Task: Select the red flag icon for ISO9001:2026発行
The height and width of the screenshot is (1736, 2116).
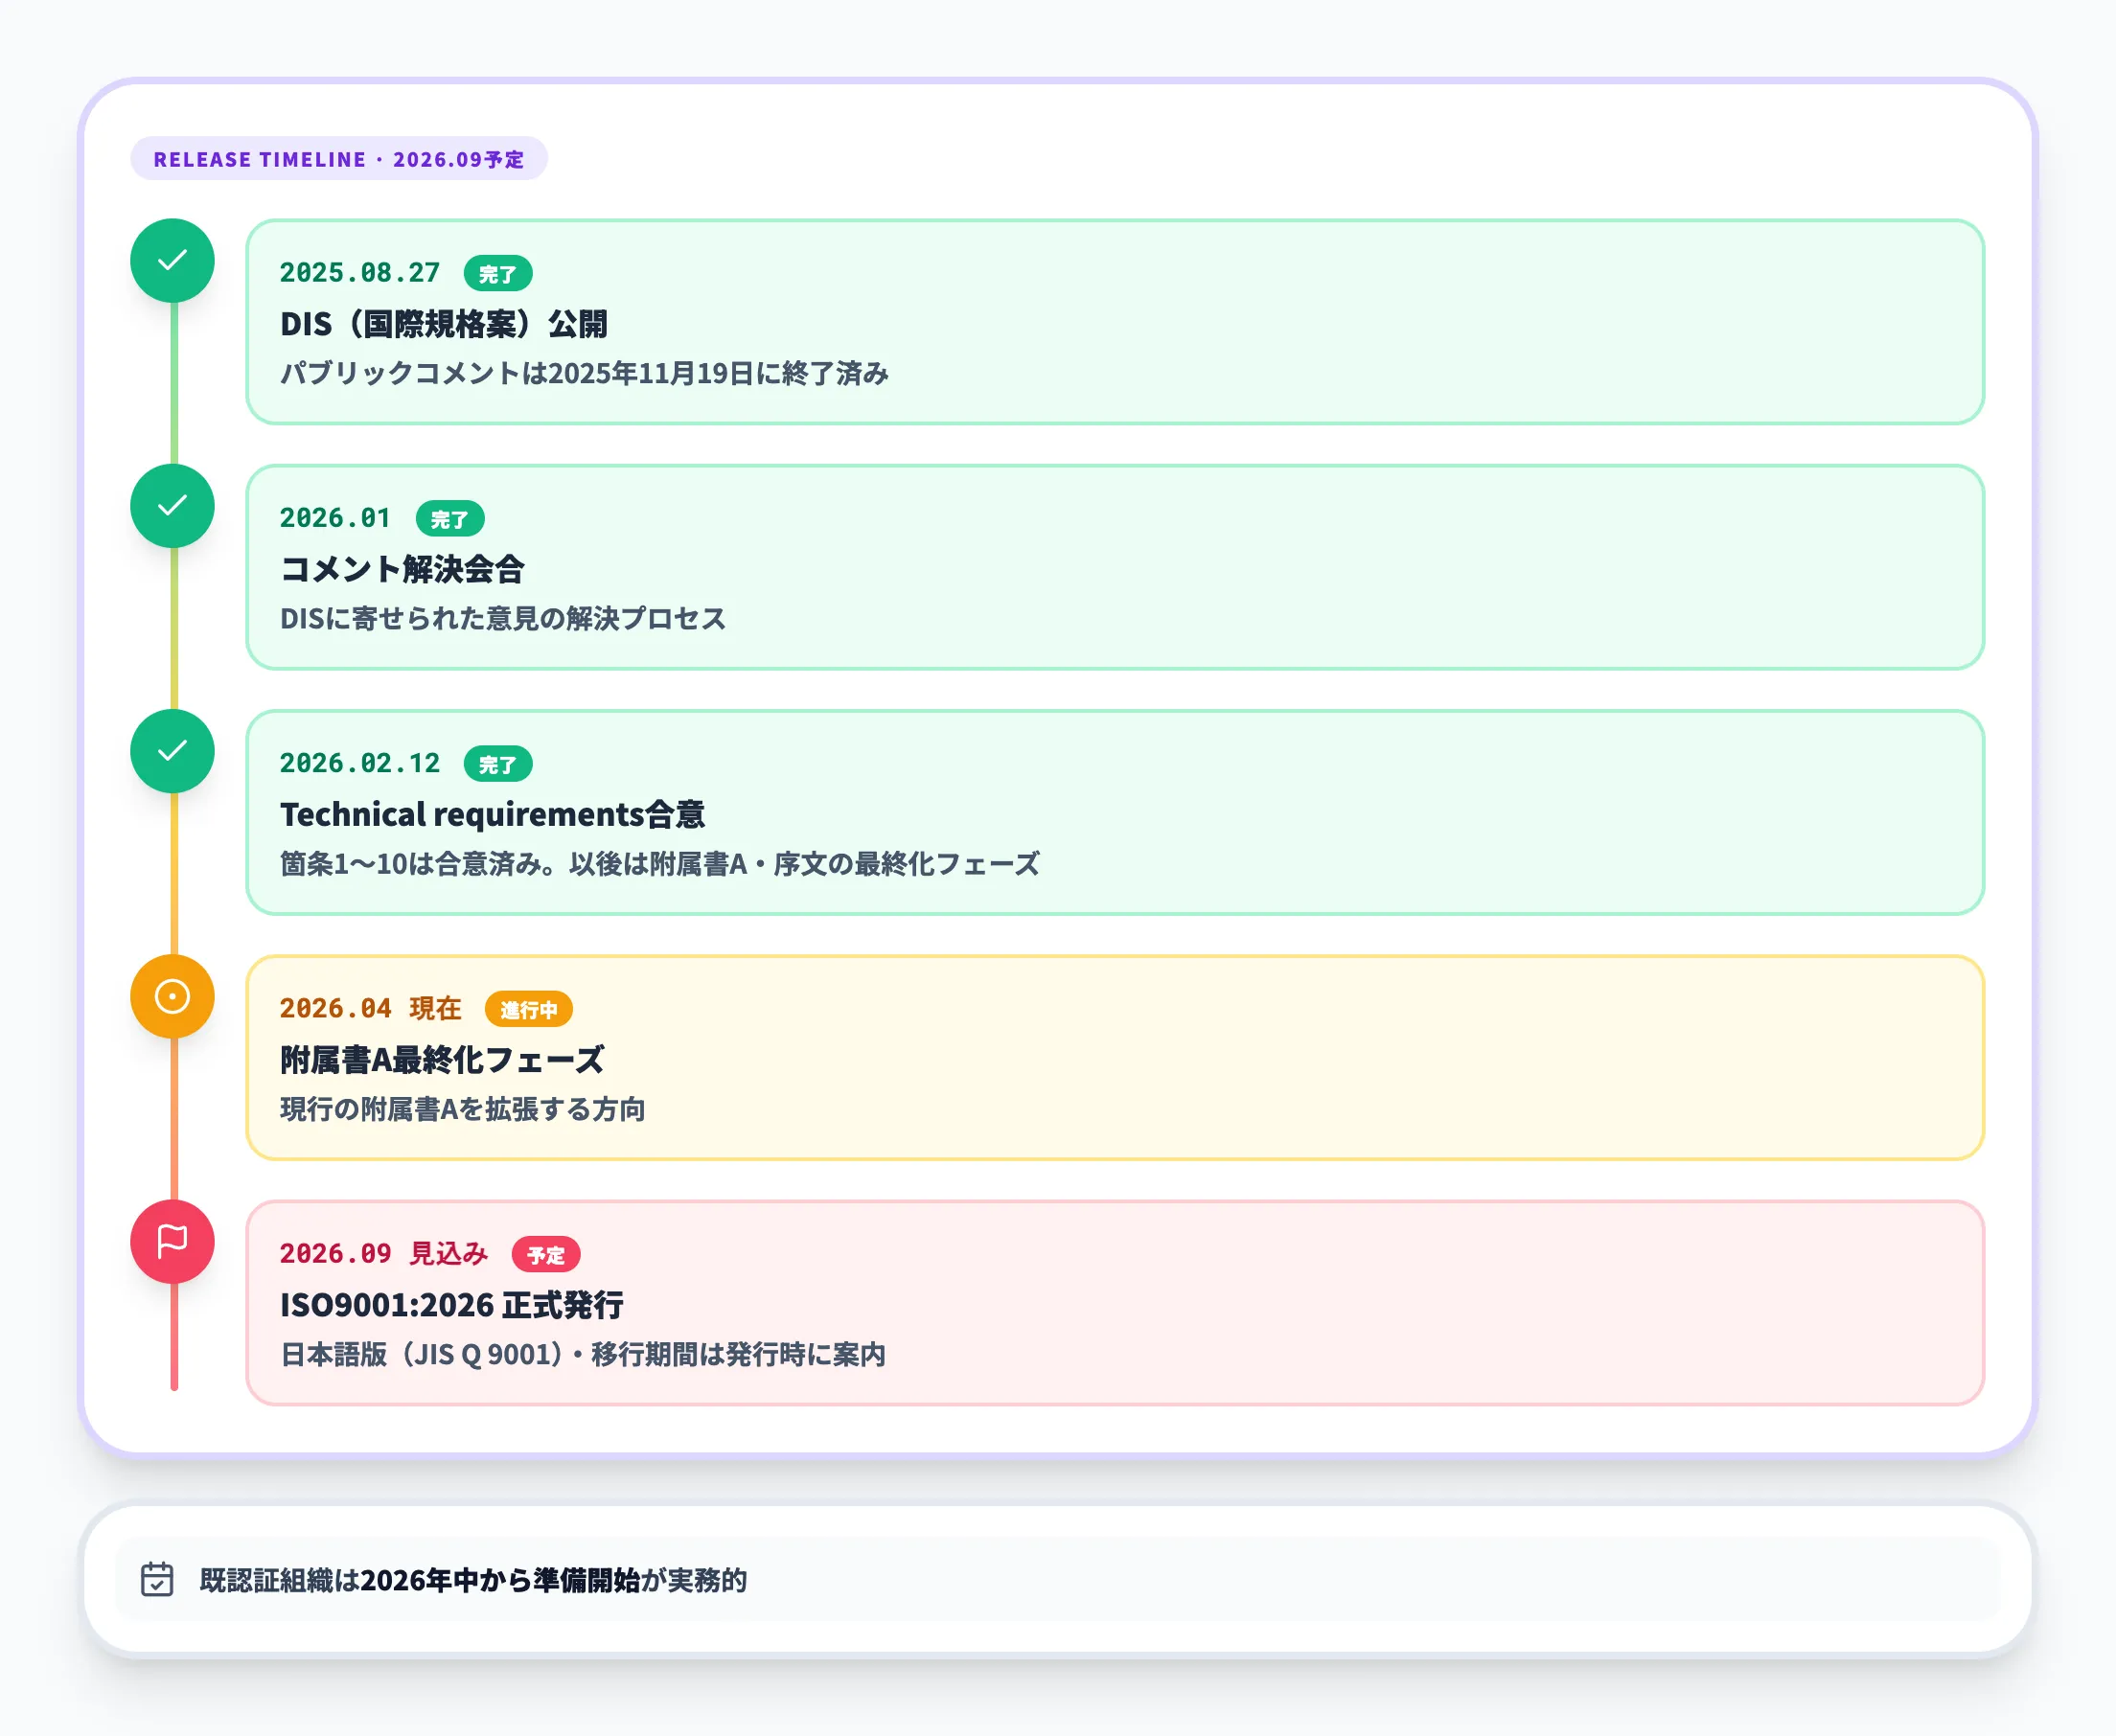Action: (172, 1240)
